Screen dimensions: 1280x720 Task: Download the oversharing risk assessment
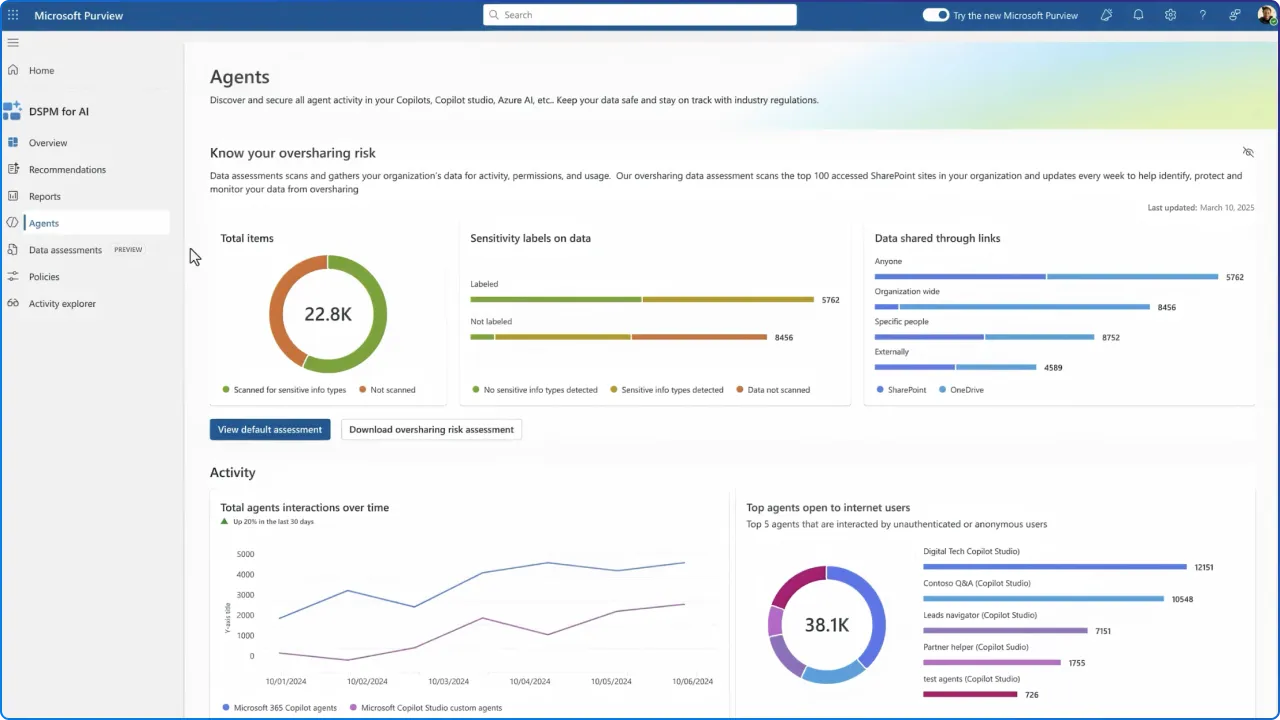pyautogui.click(x=431, y=429)
